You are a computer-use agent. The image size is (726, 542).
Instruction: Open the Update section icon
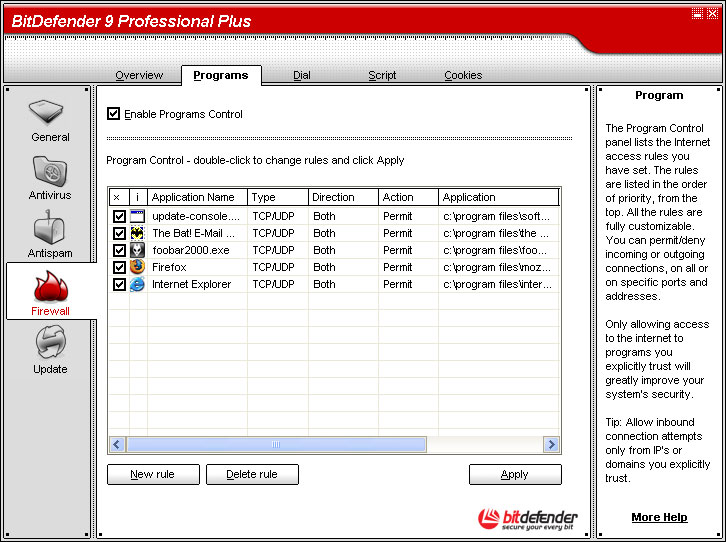tap(50, 343)
